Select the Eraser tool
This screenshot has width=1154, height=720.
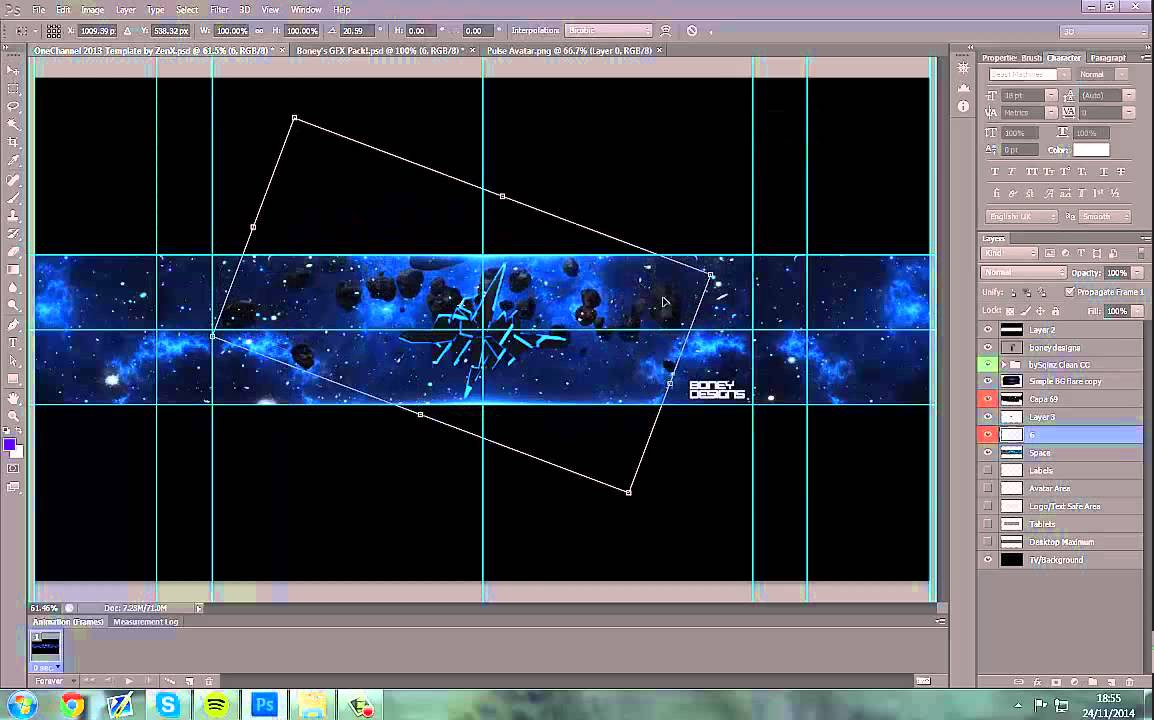pyautogui.click(x=13, y=252)
